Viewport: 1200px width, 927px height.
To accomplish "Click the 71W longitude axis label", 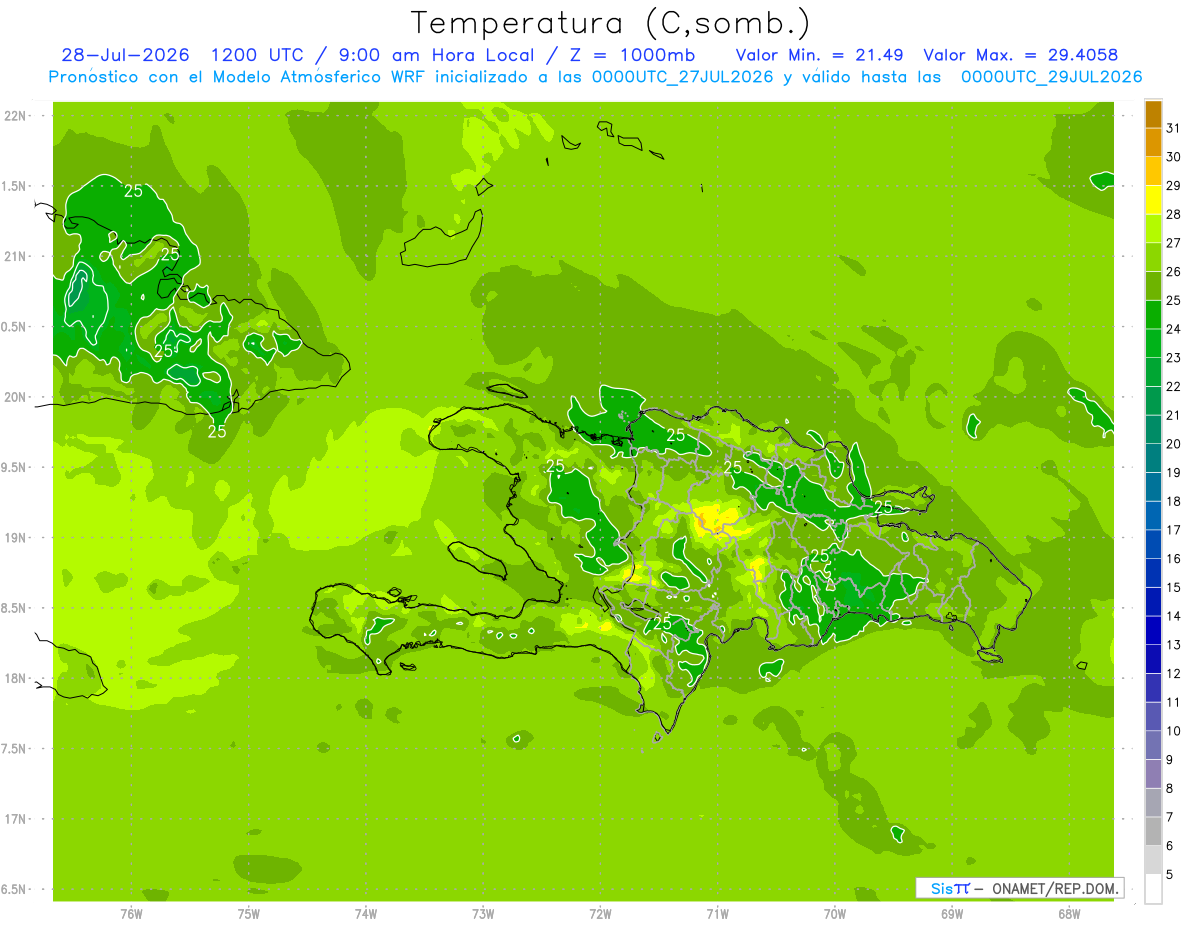I will tap(717, 912).
